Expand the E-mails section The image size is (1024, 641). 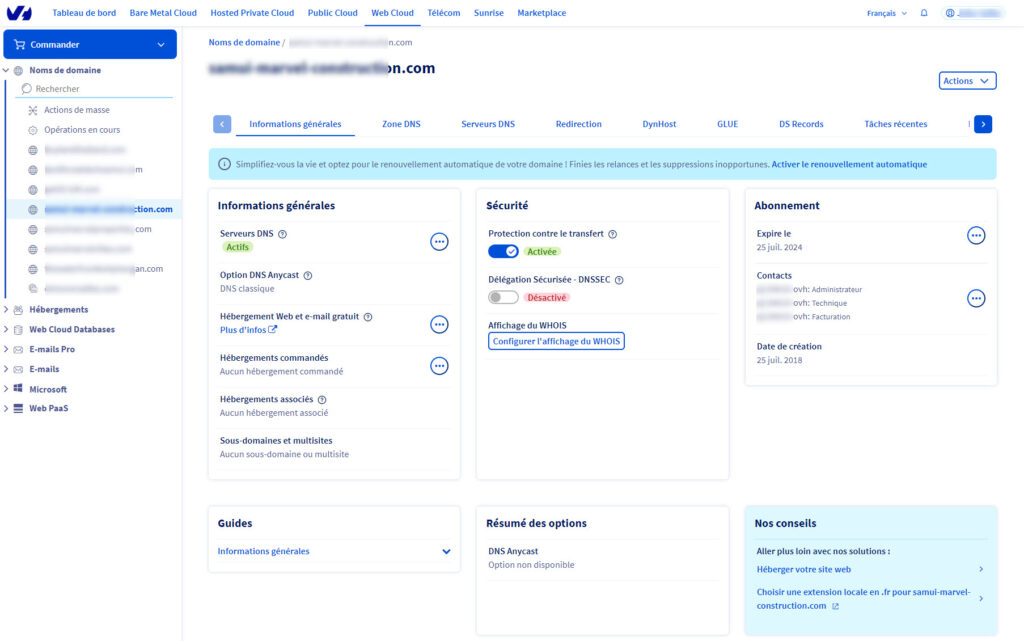coord(6,369)
